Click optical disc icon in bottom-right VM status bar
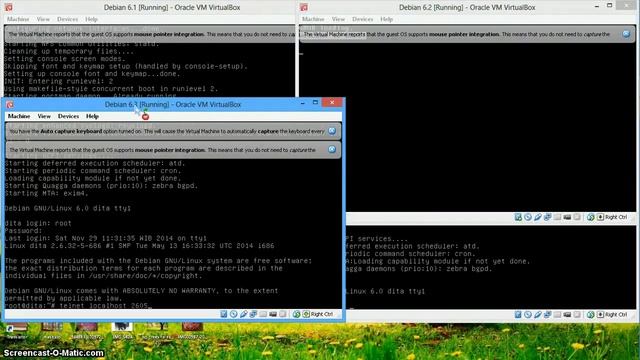Screen dimensions: 640x360 click(x=528, y=315)
